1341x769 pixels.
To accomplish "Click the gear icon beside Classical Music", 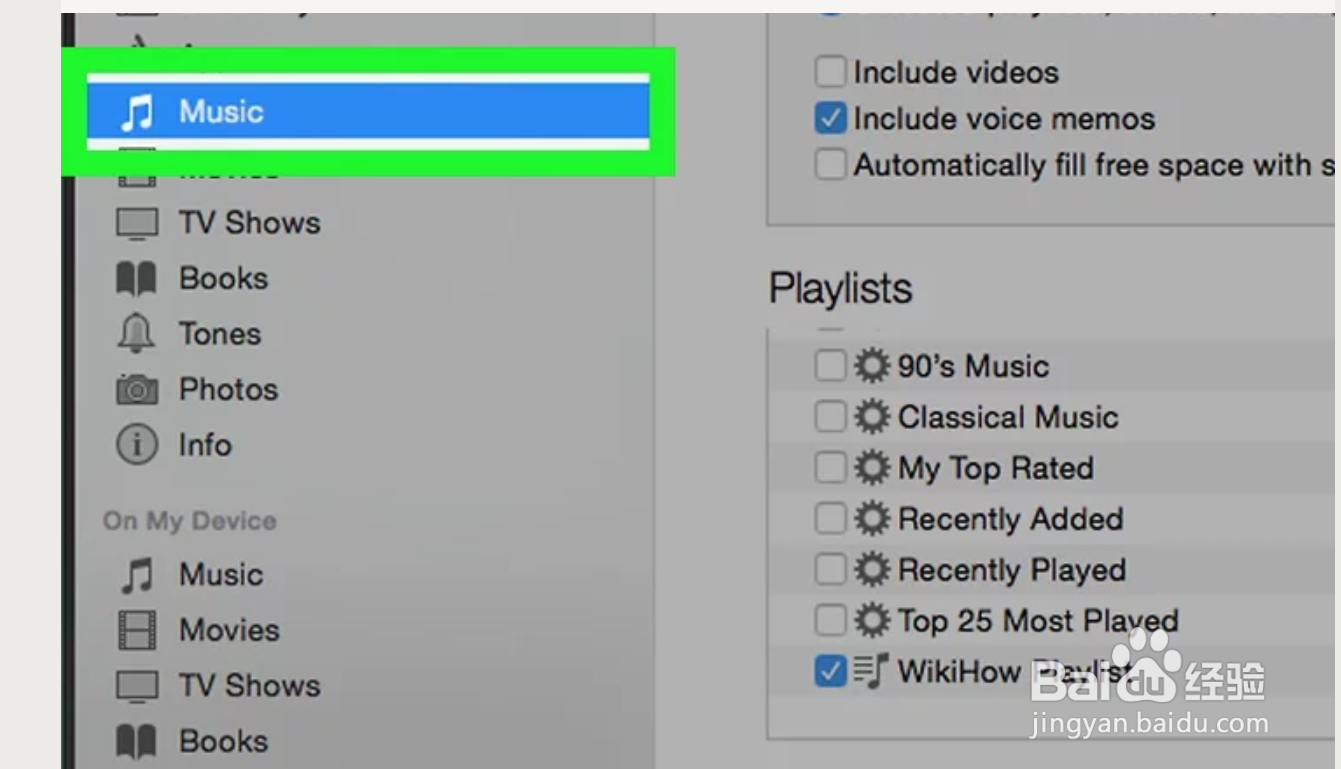I will click(x=872, y=417).
